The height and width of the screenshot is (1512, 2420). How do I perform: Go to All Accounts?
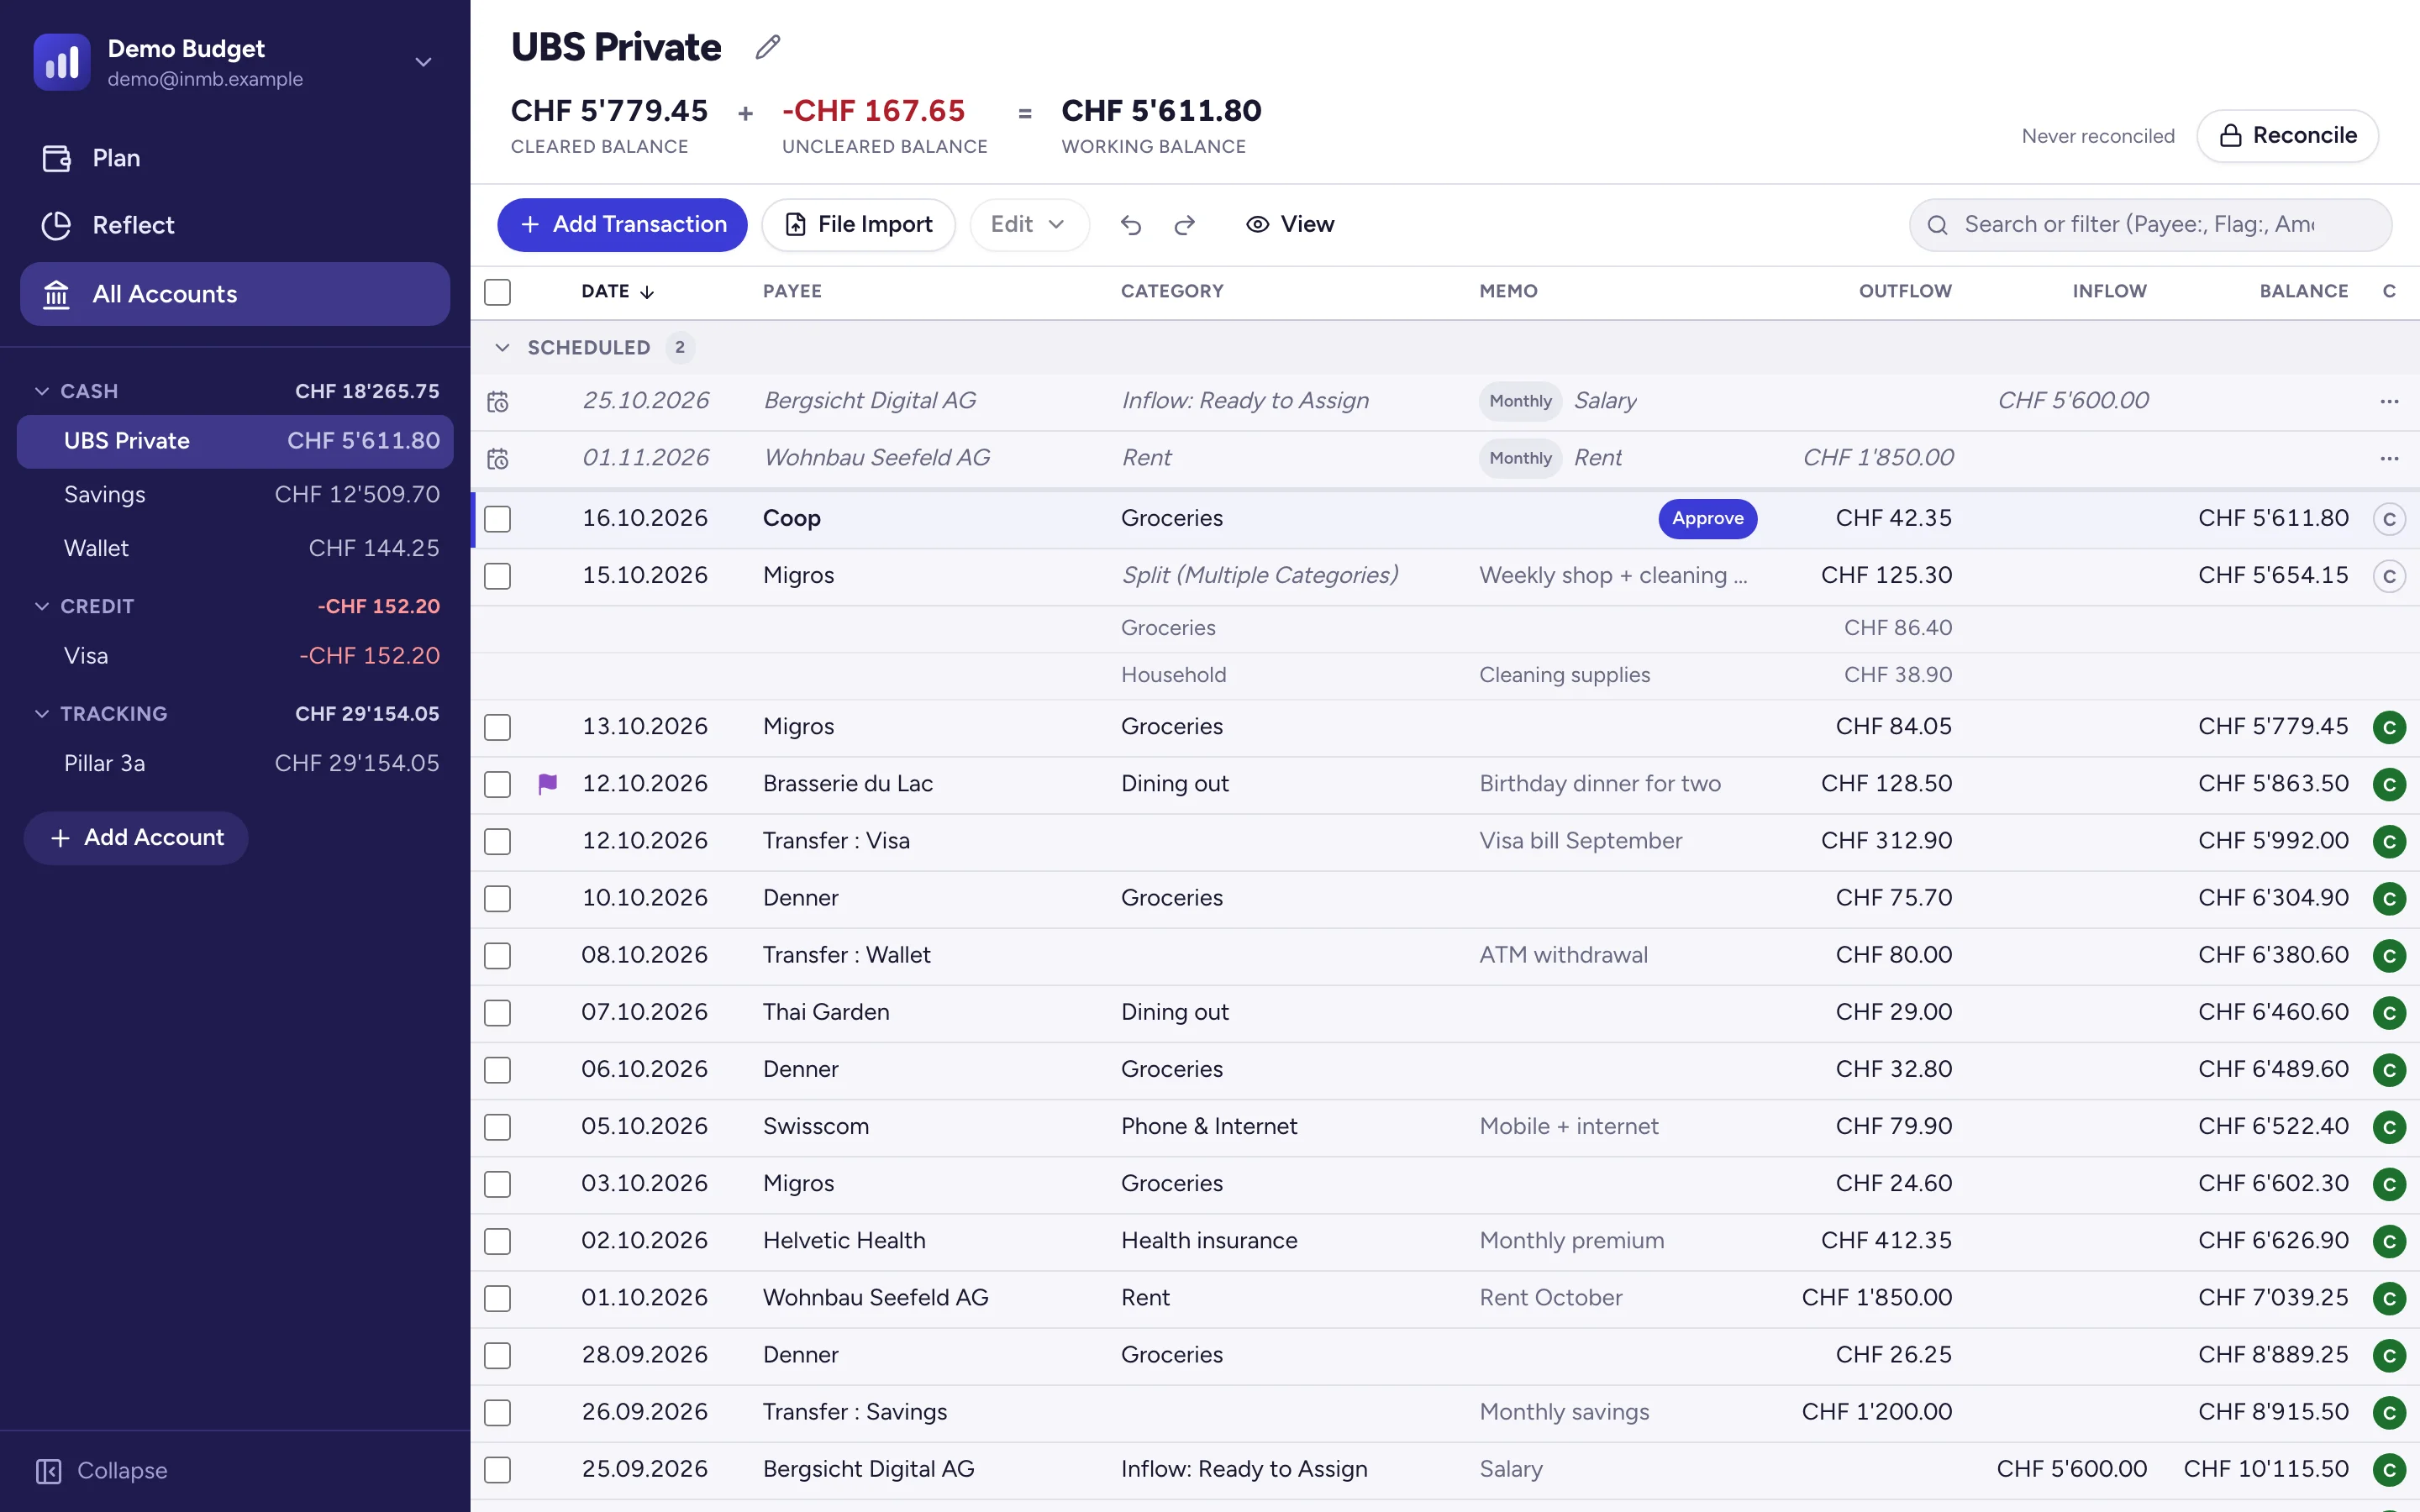coord(235,294)
